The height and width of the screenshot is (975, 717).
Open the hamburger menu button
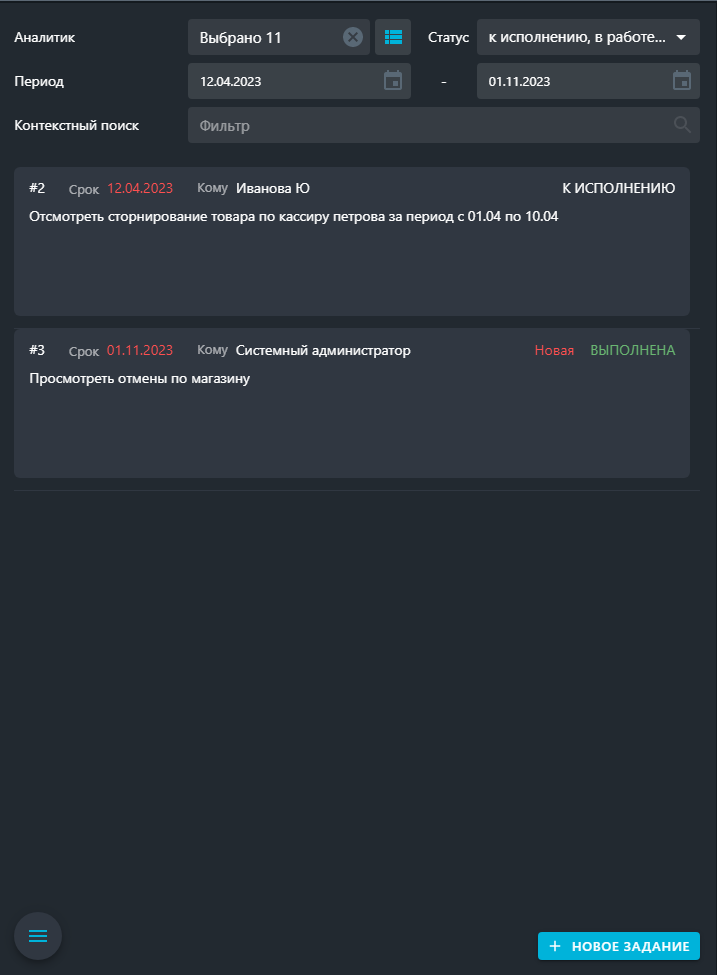pyautogui.click(x=38, y=936)
